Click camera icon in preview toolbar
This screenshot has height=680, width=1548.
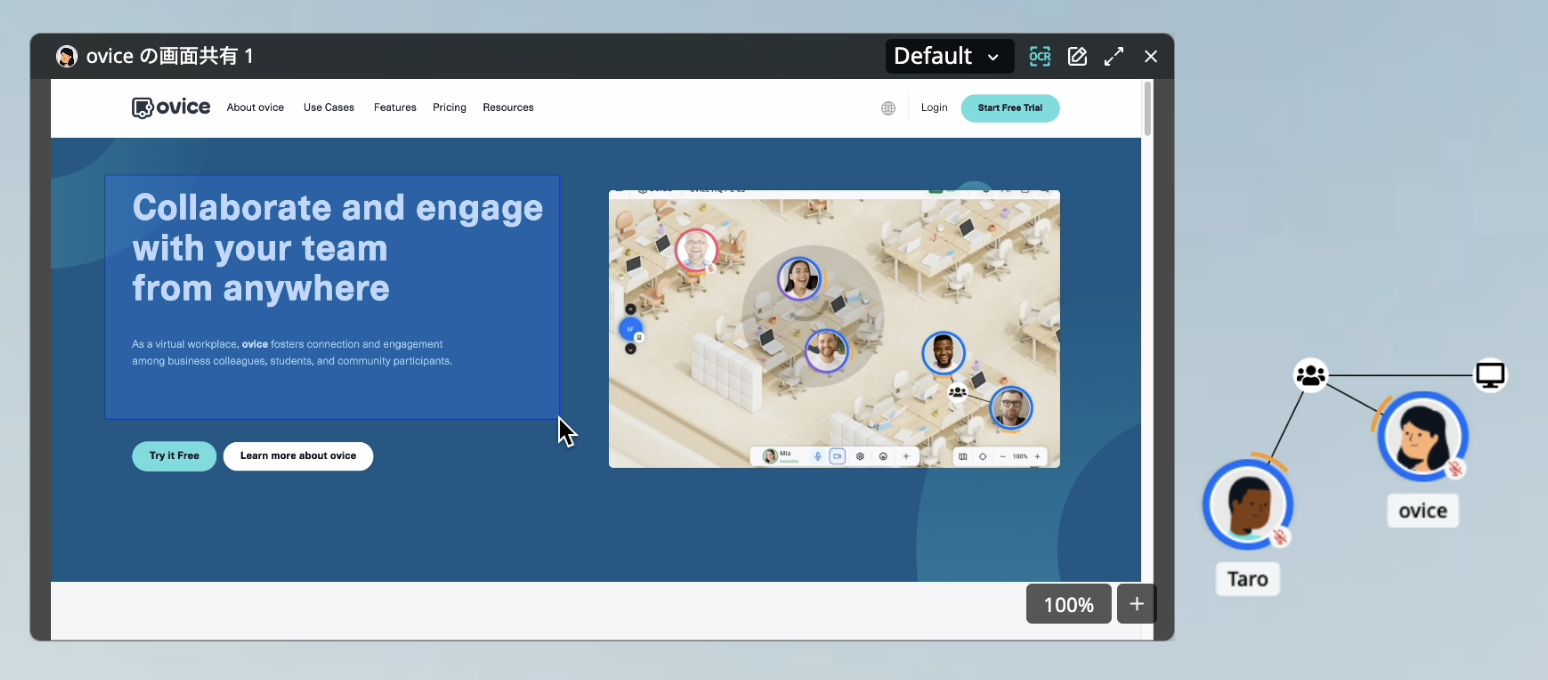click(837, 456)
